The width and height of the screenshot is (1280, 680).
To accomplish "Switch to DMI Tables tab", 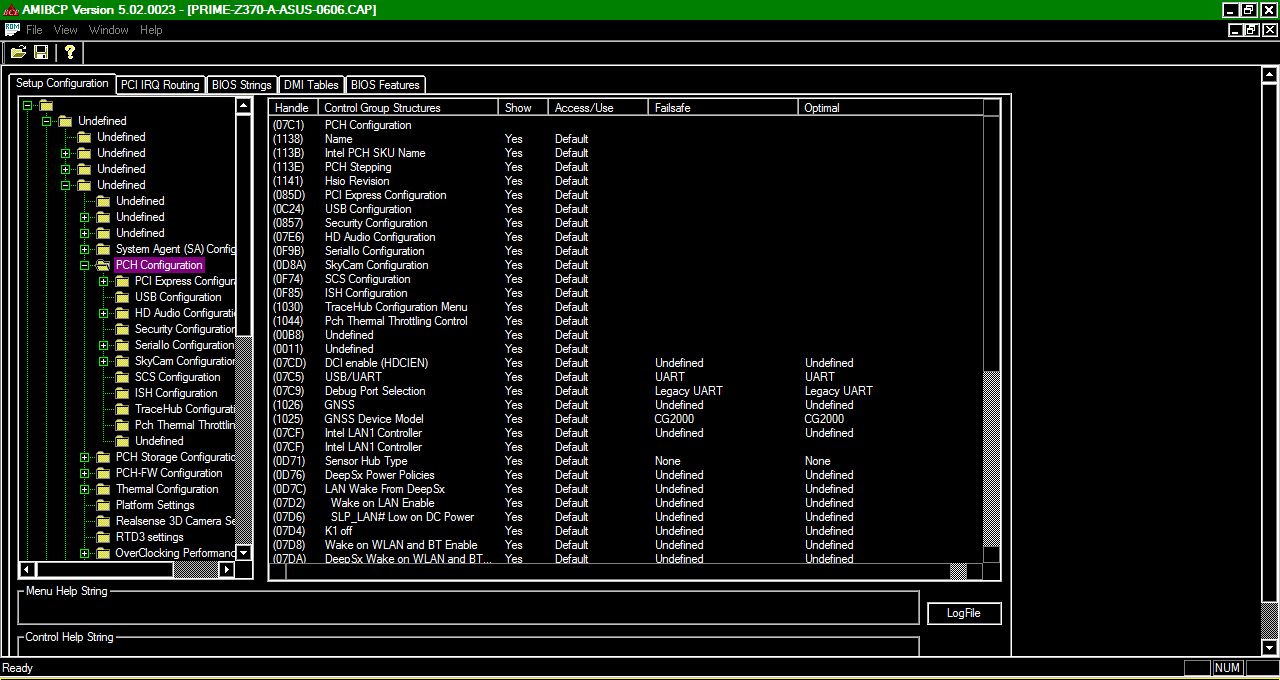I will [310, 85].
